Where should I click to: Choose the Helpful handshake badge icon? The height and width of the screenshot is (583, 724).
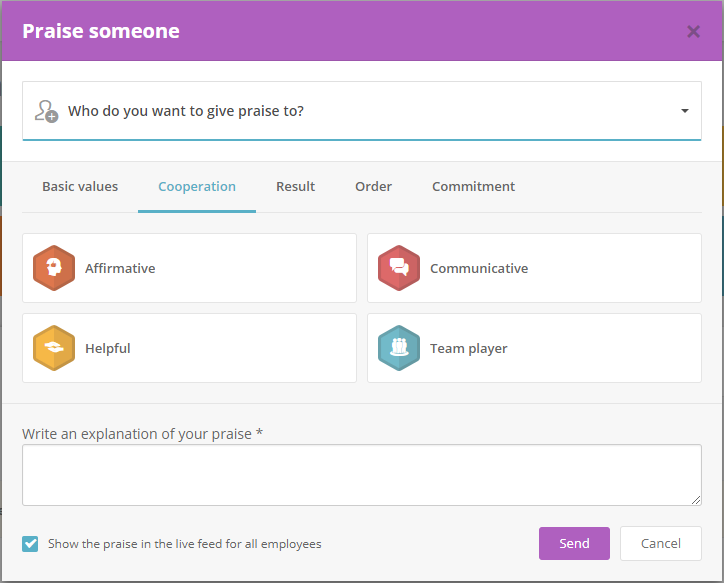(54, 348)
